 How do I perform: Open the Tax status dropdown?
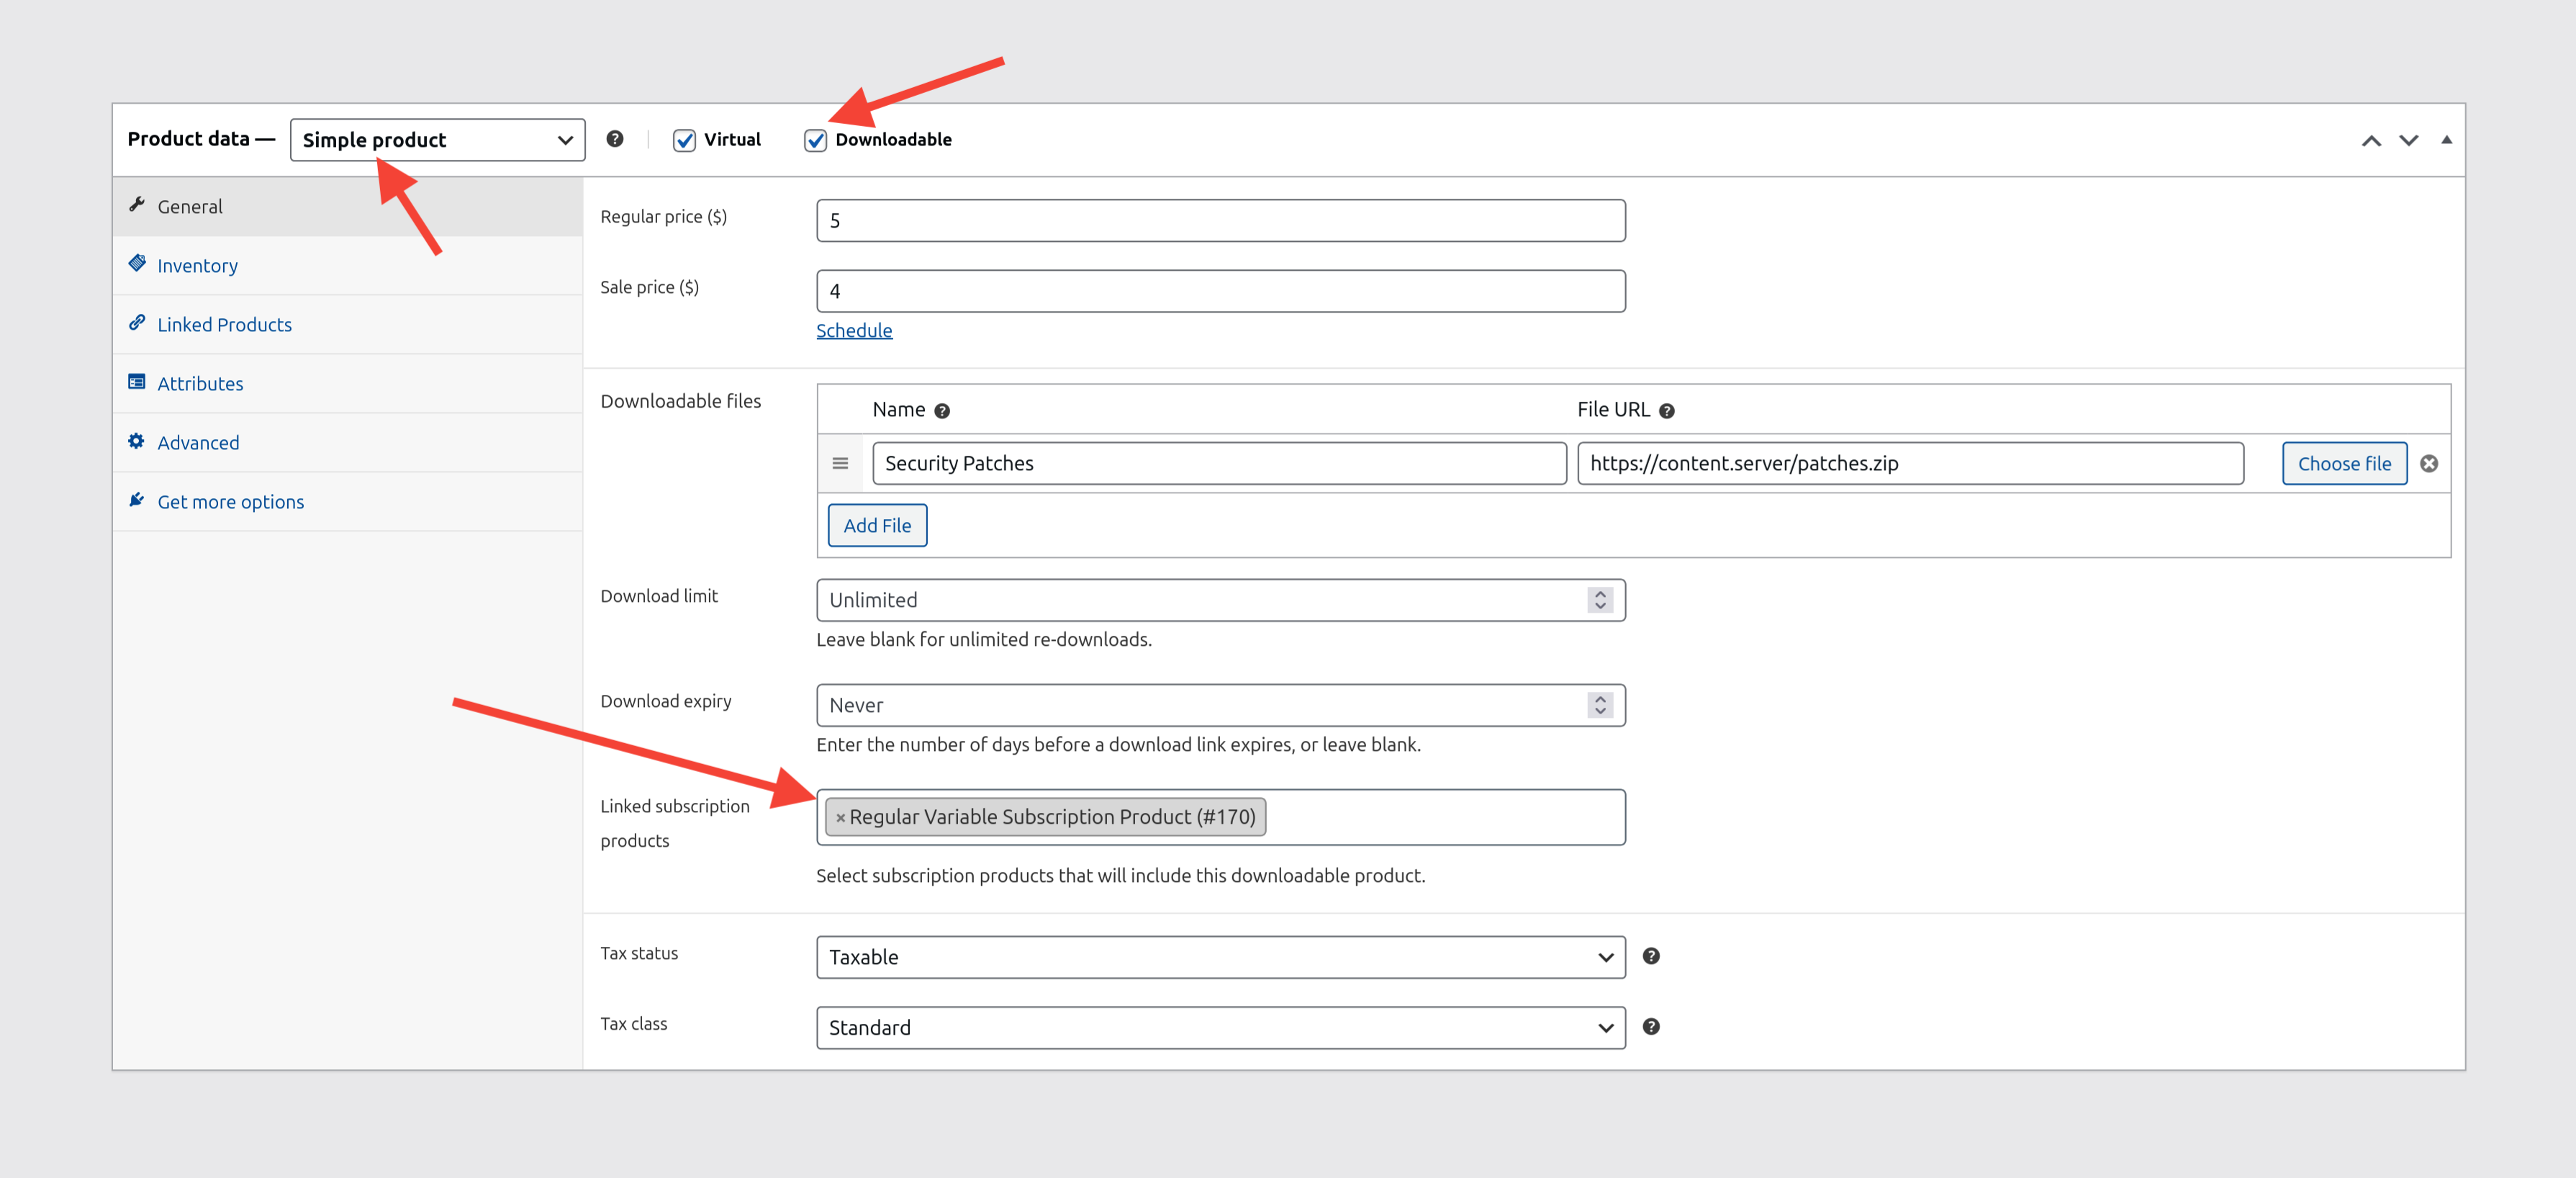click(x=1220, y=957)
